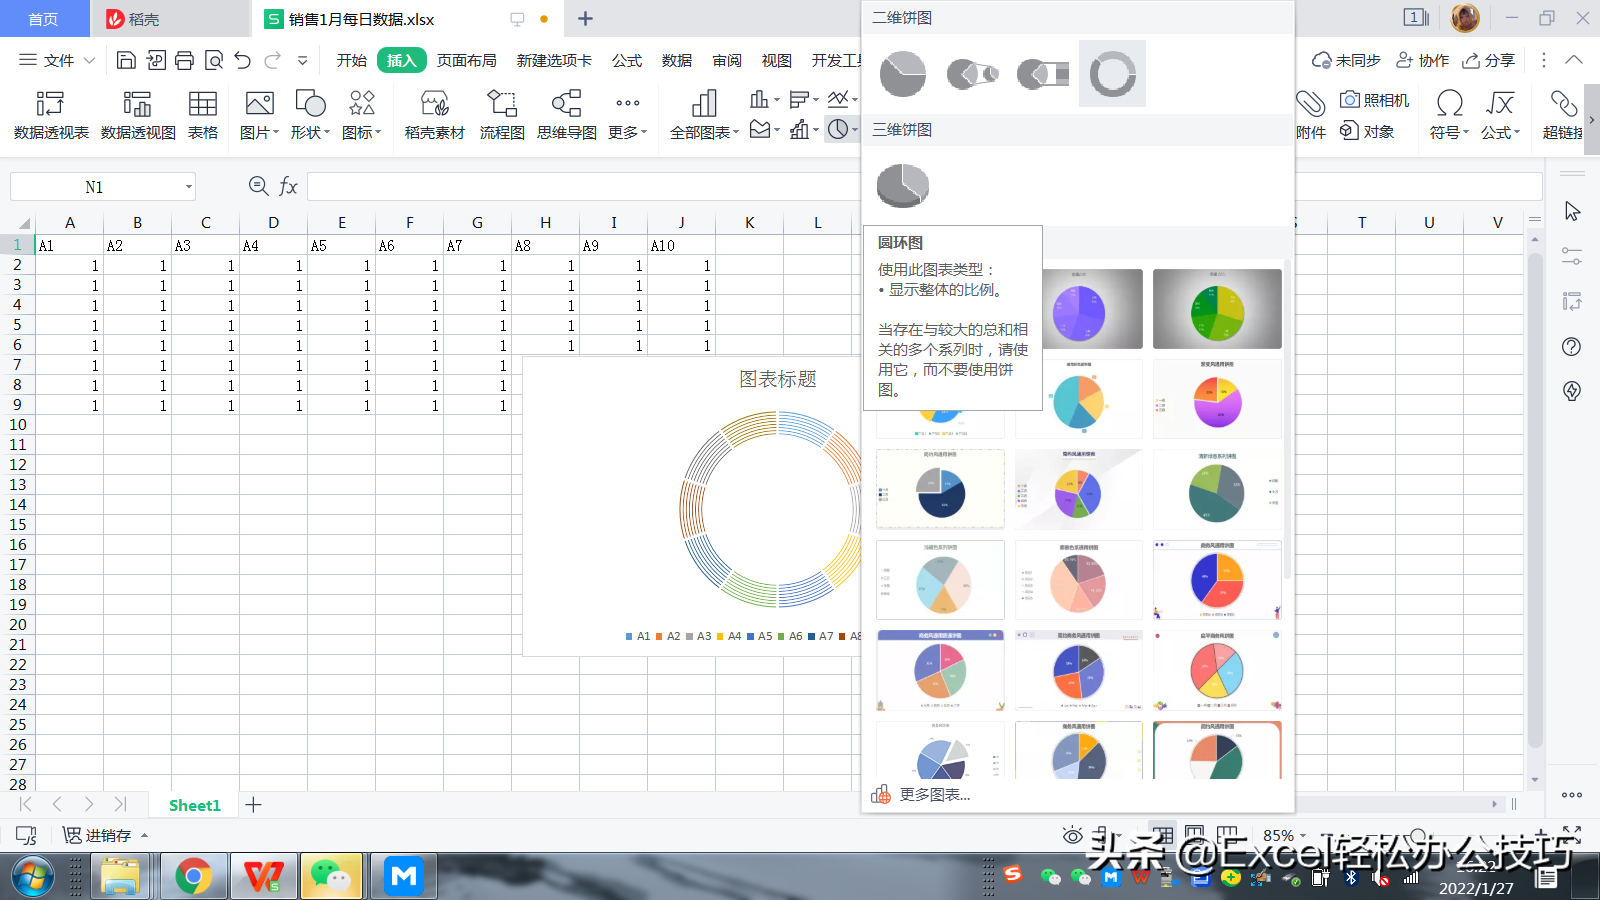Open the 新建选项卡 ribbon tab
This screenshot has height=900, width=1600.
(554, 60)
